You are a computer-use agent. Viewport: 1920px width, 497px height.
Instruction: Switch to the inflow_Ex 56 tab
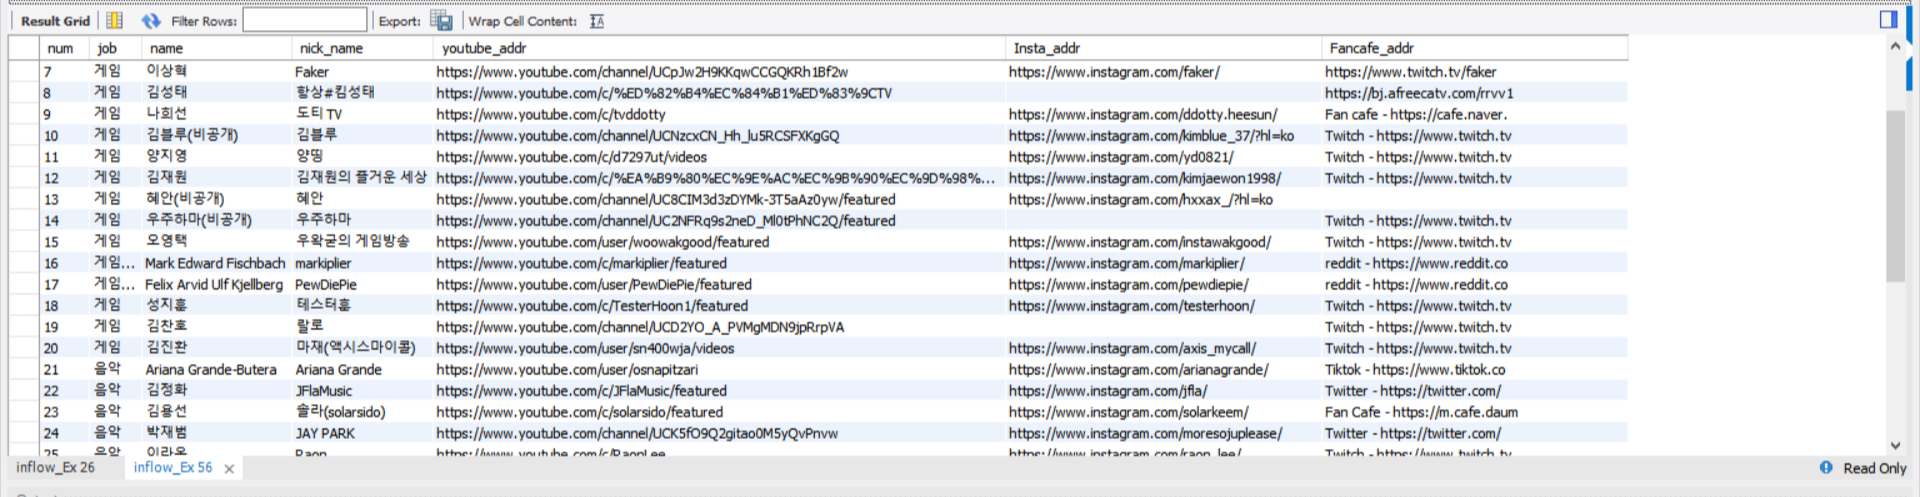coord(173,467)
